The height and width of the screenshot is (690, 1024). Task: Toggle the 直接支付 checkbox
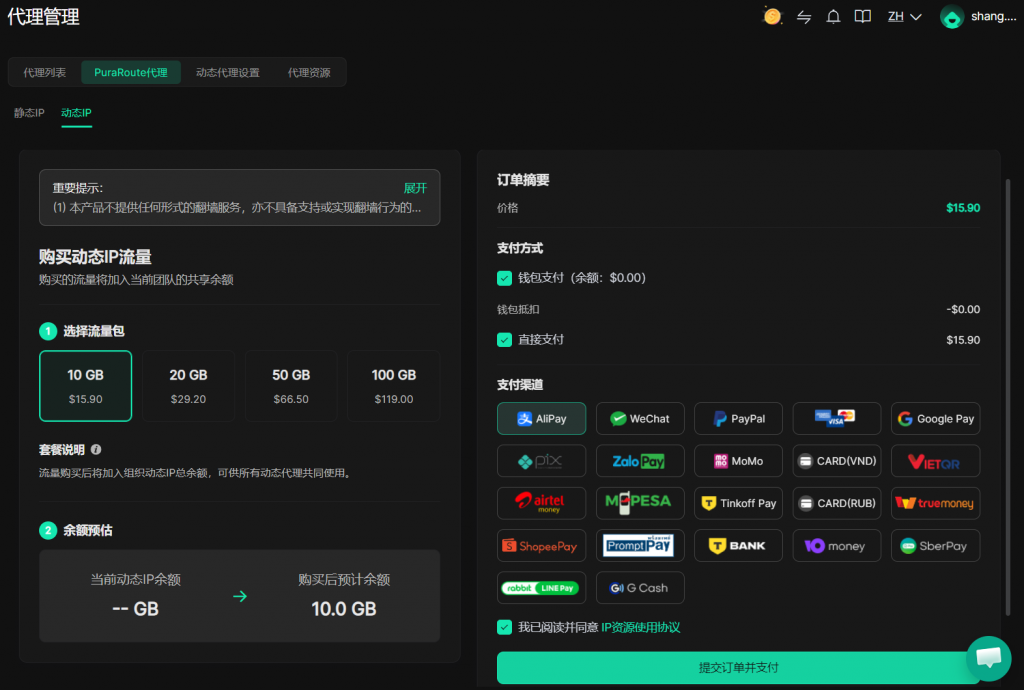(x=504, y=339)
